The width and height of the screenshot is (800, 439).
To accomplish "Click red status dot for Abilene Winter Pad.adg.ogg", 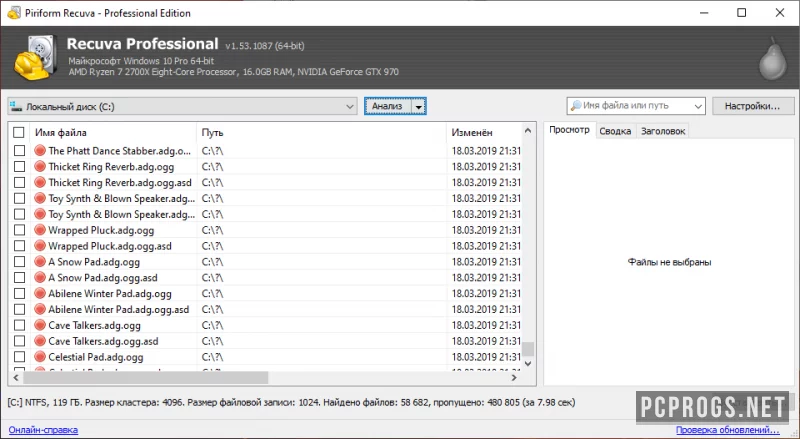I will coord(40,293).
